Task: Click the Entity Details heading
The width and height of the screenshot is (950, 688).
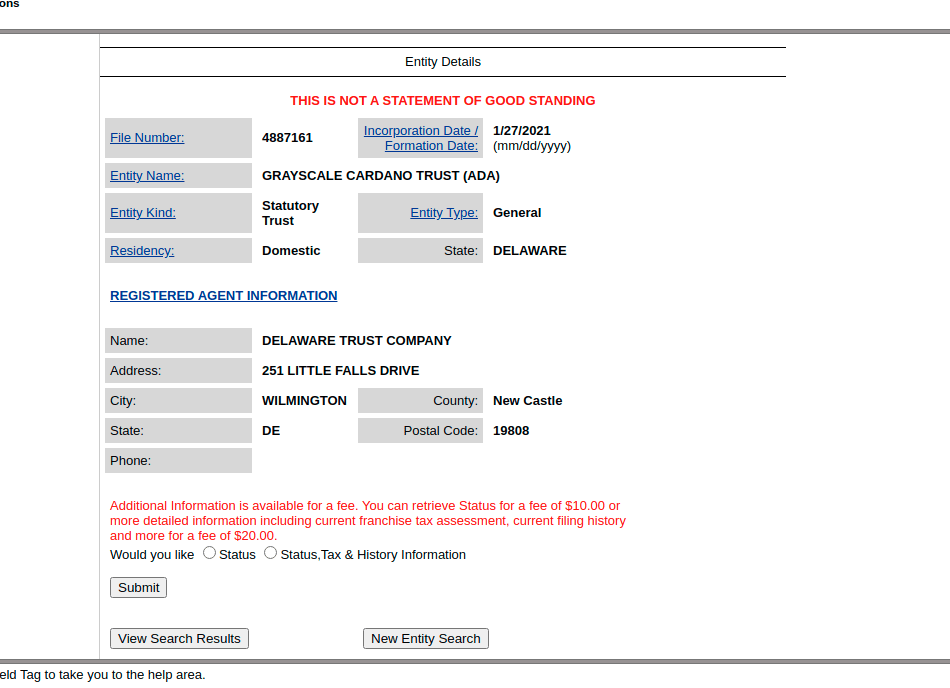Action: pyautogui.click(x=443, y=62)
